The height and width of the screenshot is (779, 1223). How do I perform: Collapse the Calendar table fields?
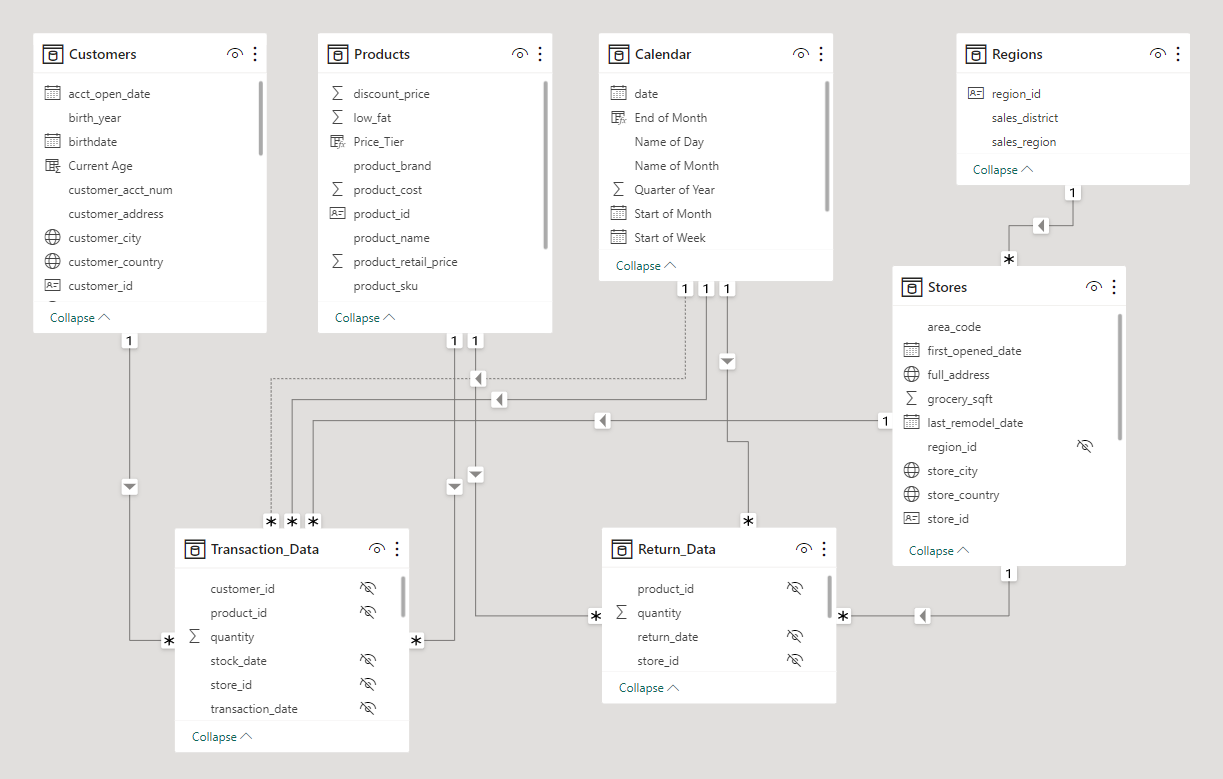click(646, 266)
